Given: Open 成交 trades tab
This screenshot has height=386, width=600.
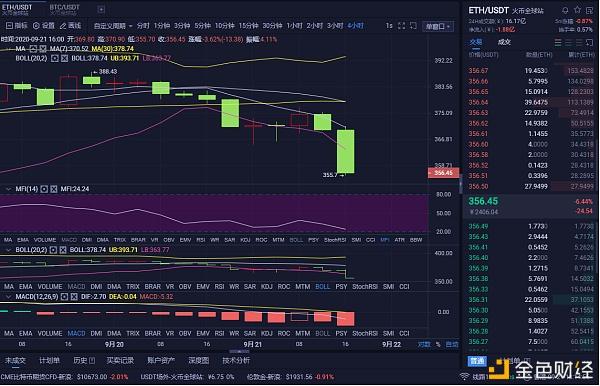Looking at the screenshot, I should pos(504,42).
